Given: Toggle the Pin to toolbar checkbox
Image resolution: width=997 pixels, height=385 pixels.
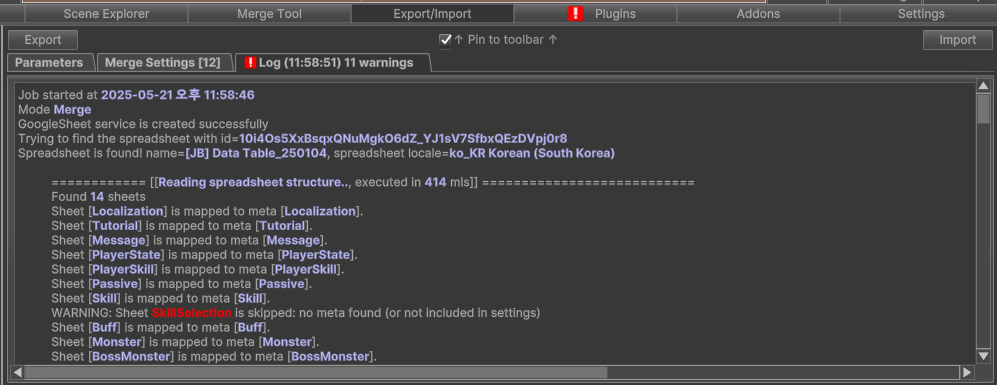Looking at the screenshot, I should point(445,40).
